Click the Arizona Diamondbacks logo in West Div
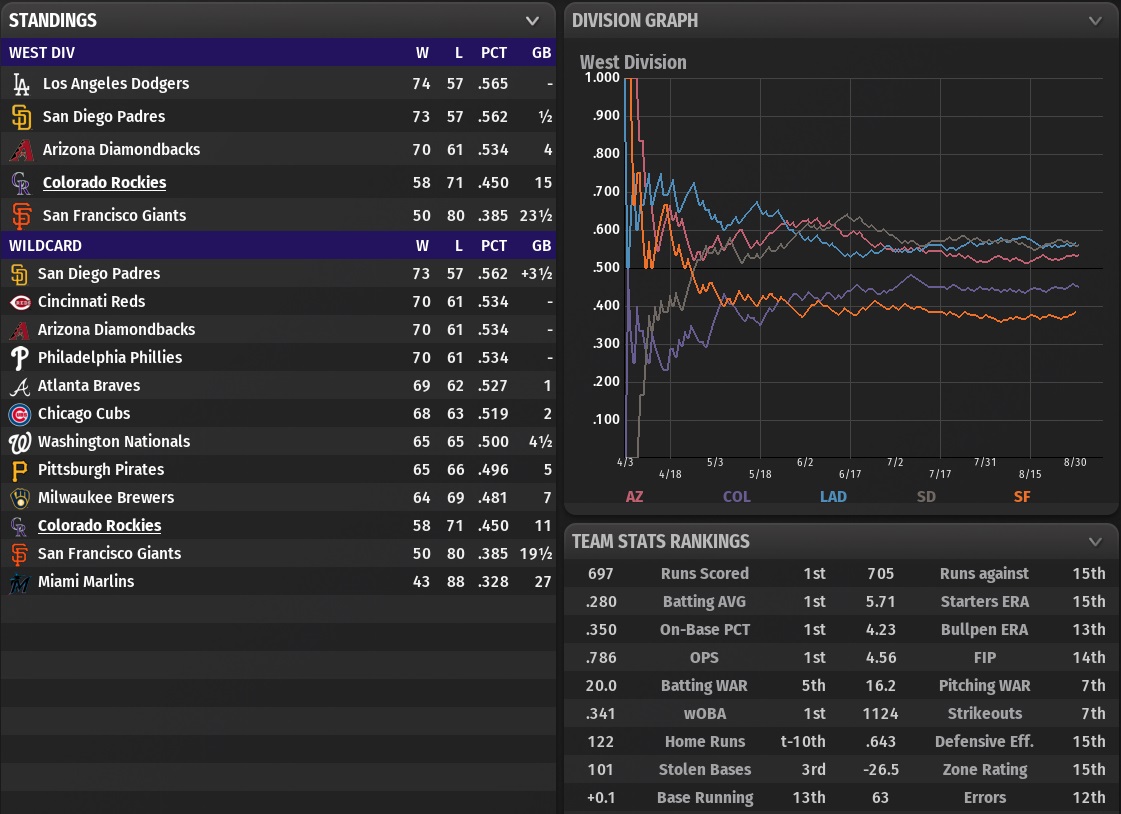This screenshot has width=1121, height=814. coord(21,150)
